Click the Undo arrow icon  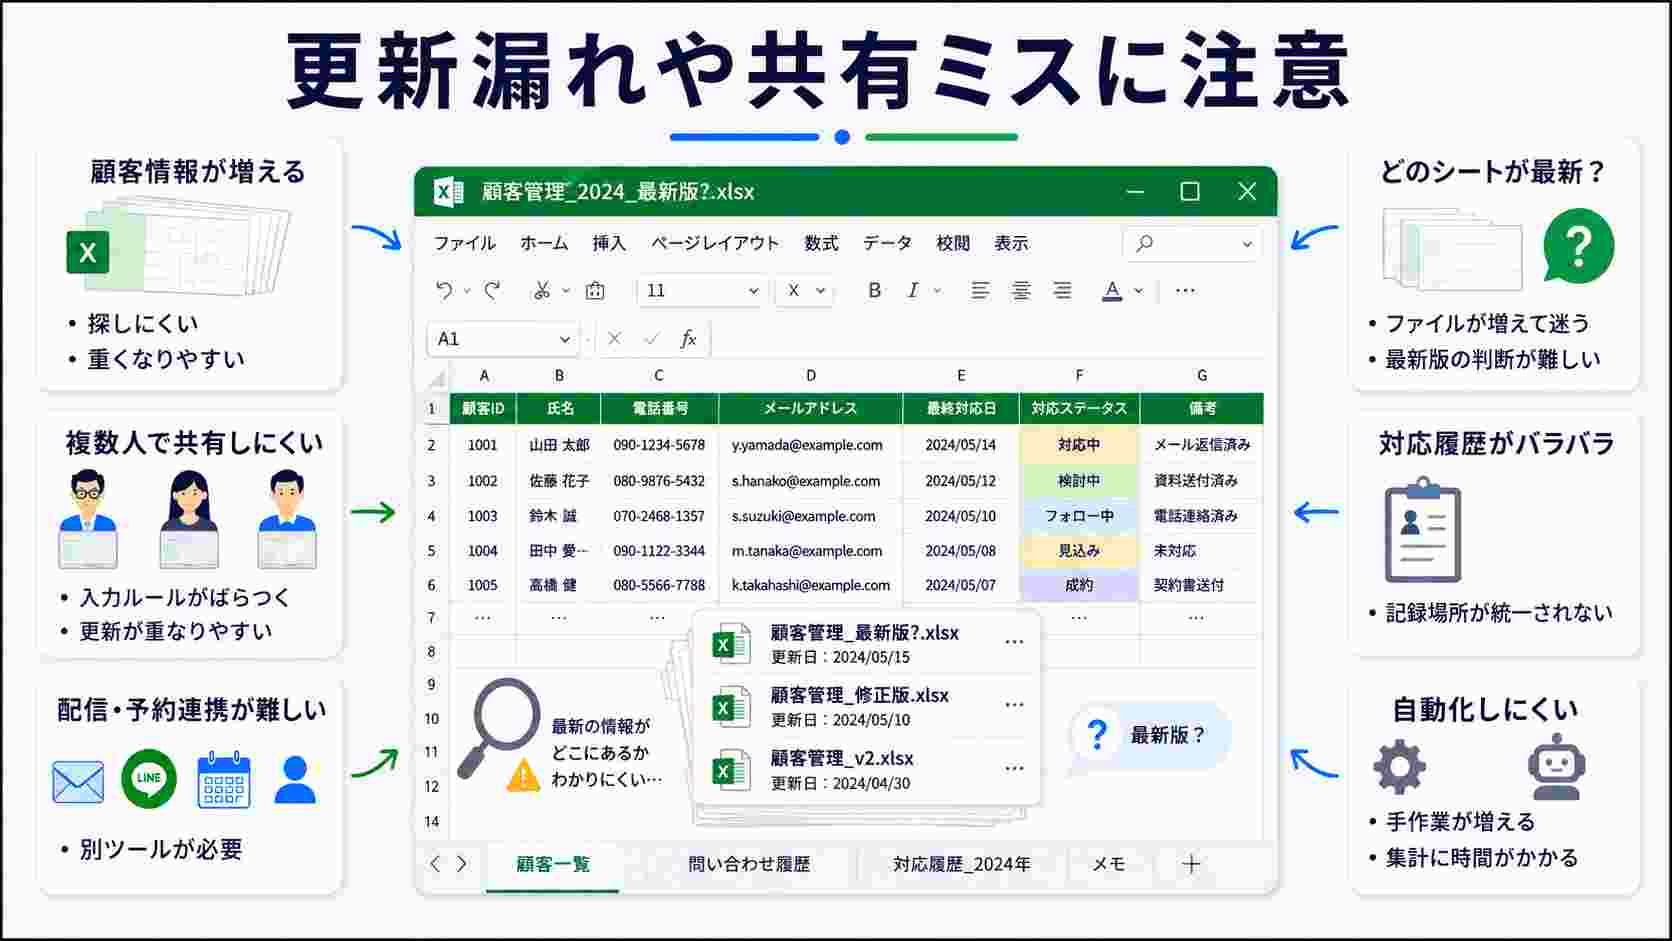(445, 290)
